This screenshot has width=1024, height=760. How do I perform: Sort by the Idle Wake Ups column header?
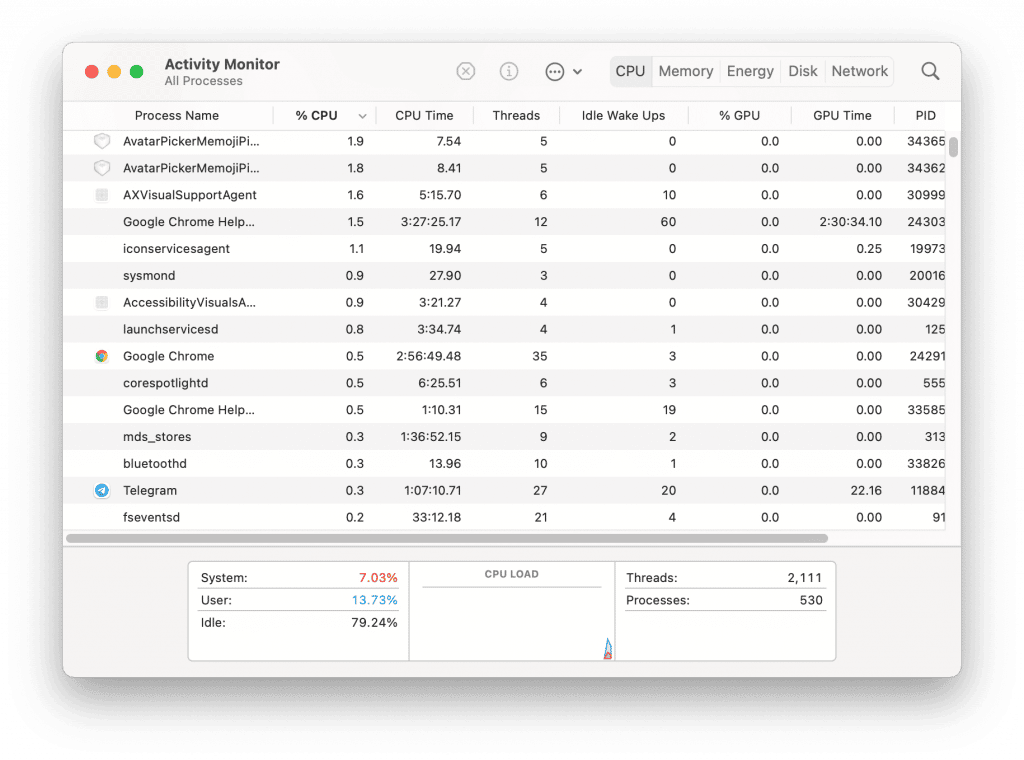(623, 116)
